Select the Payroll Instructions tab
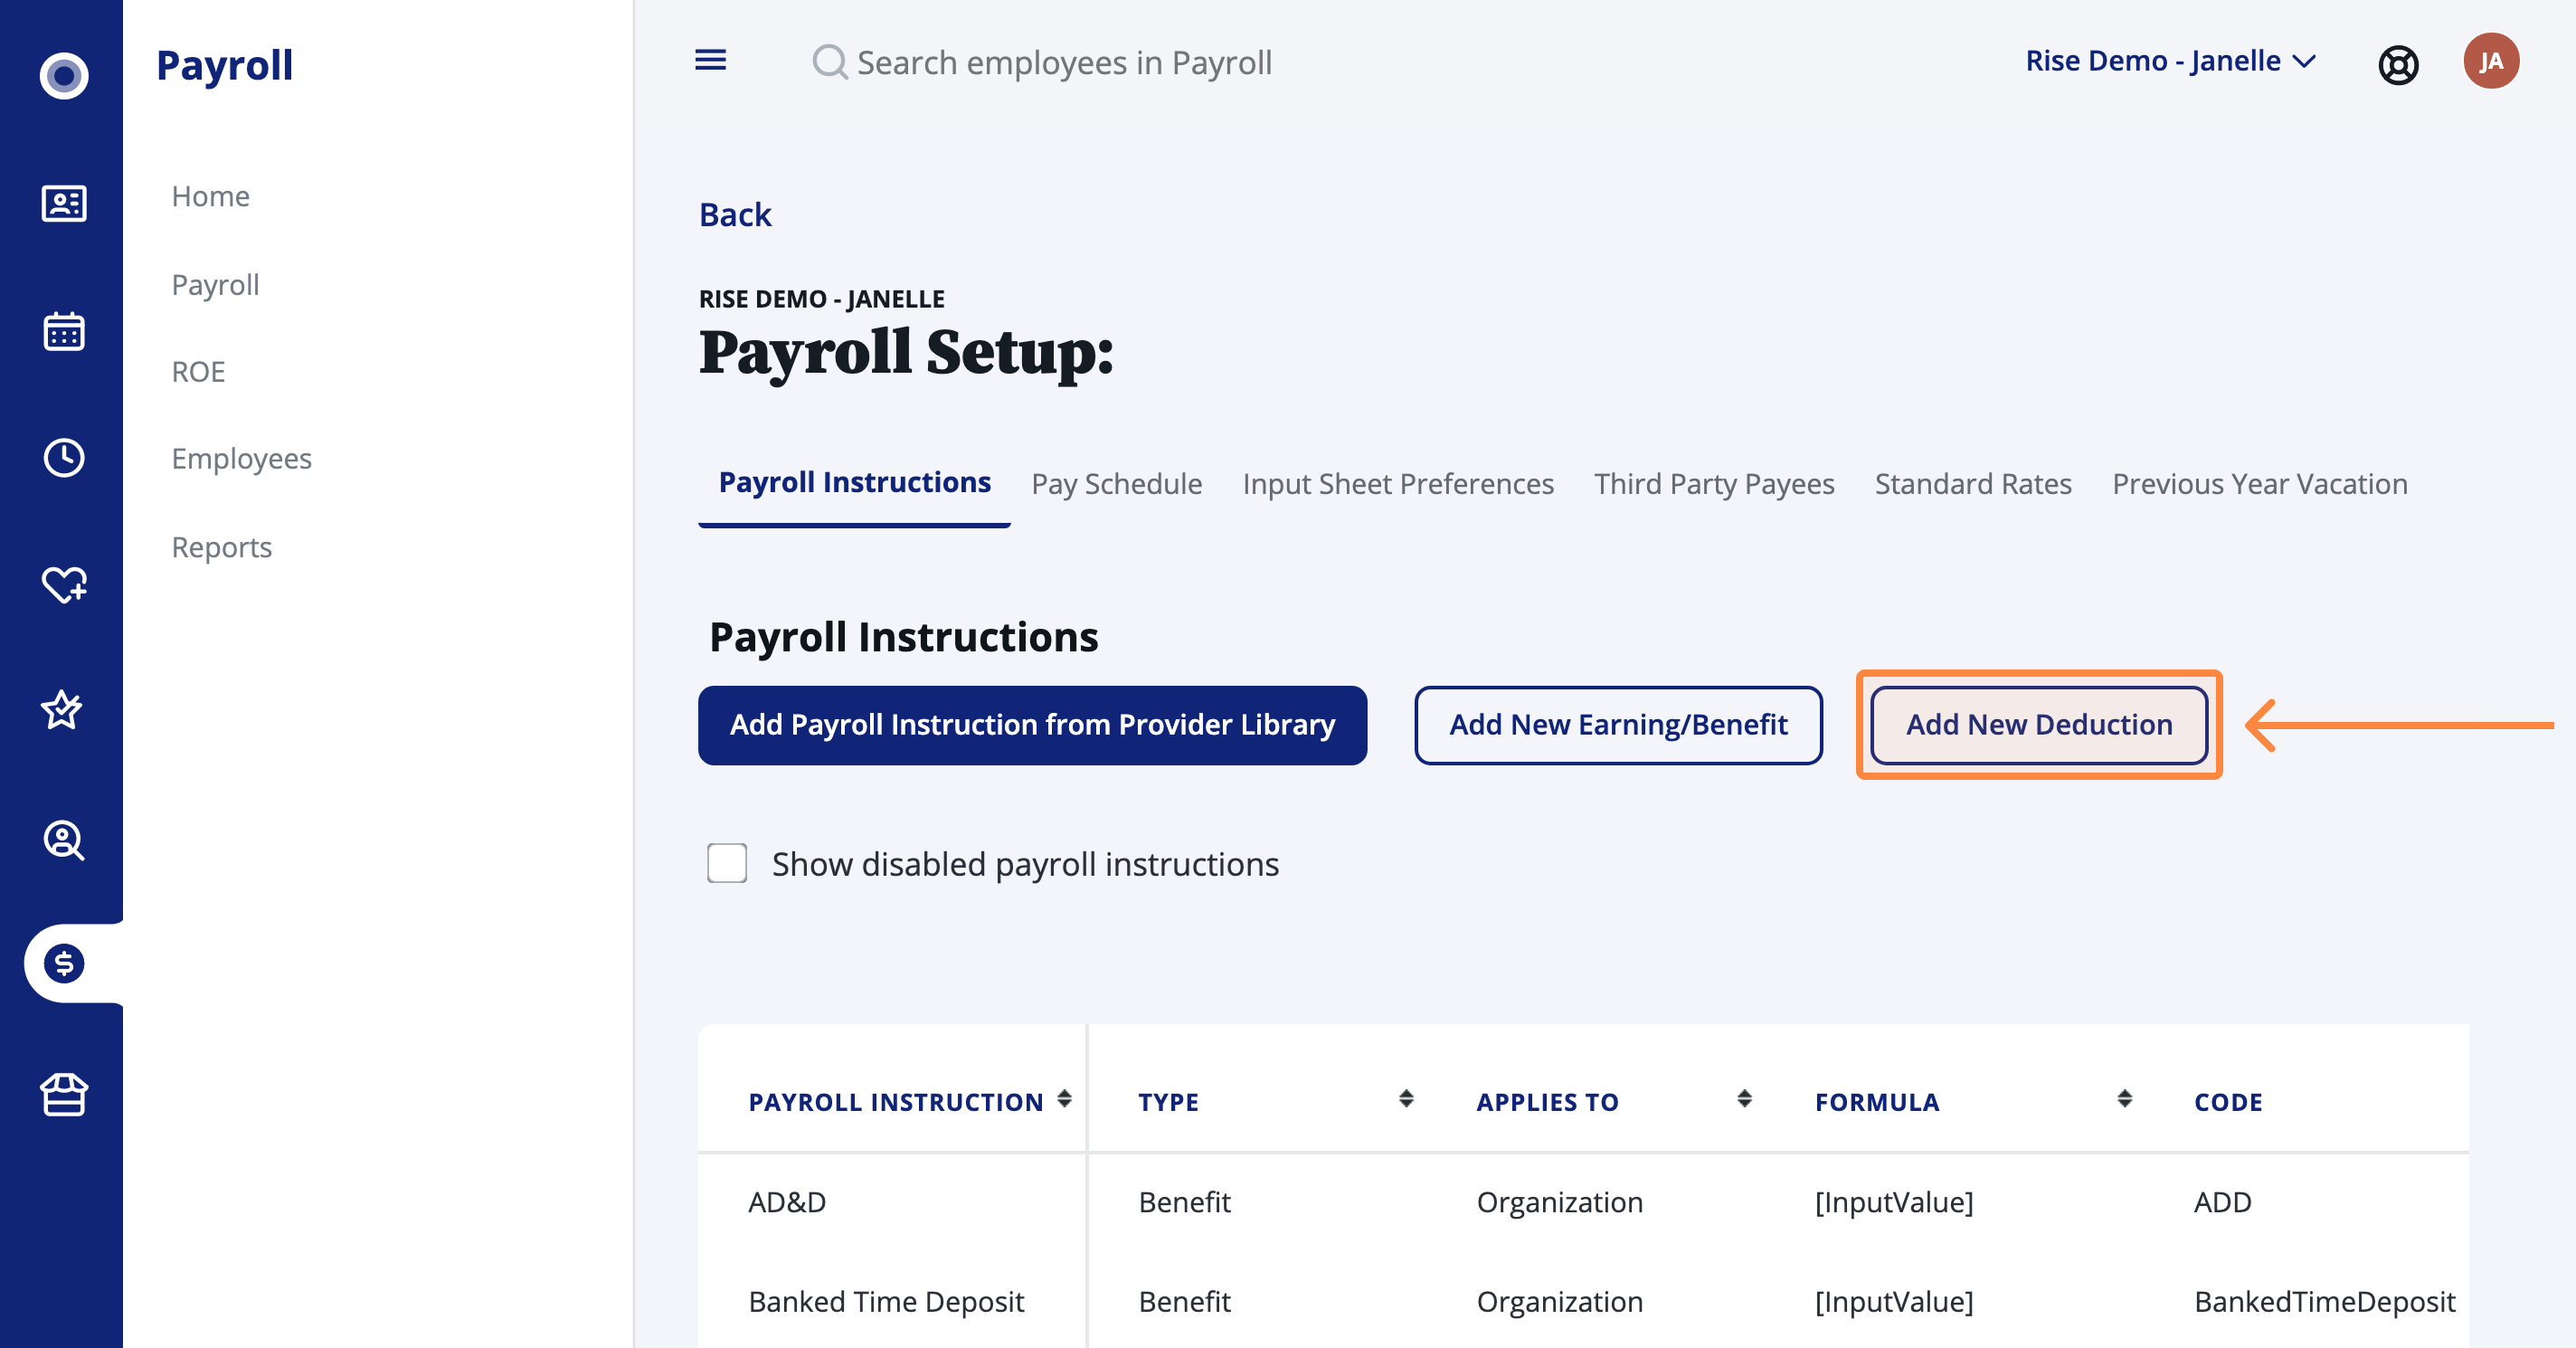The image size is (2576, 1348). [854, 483]
